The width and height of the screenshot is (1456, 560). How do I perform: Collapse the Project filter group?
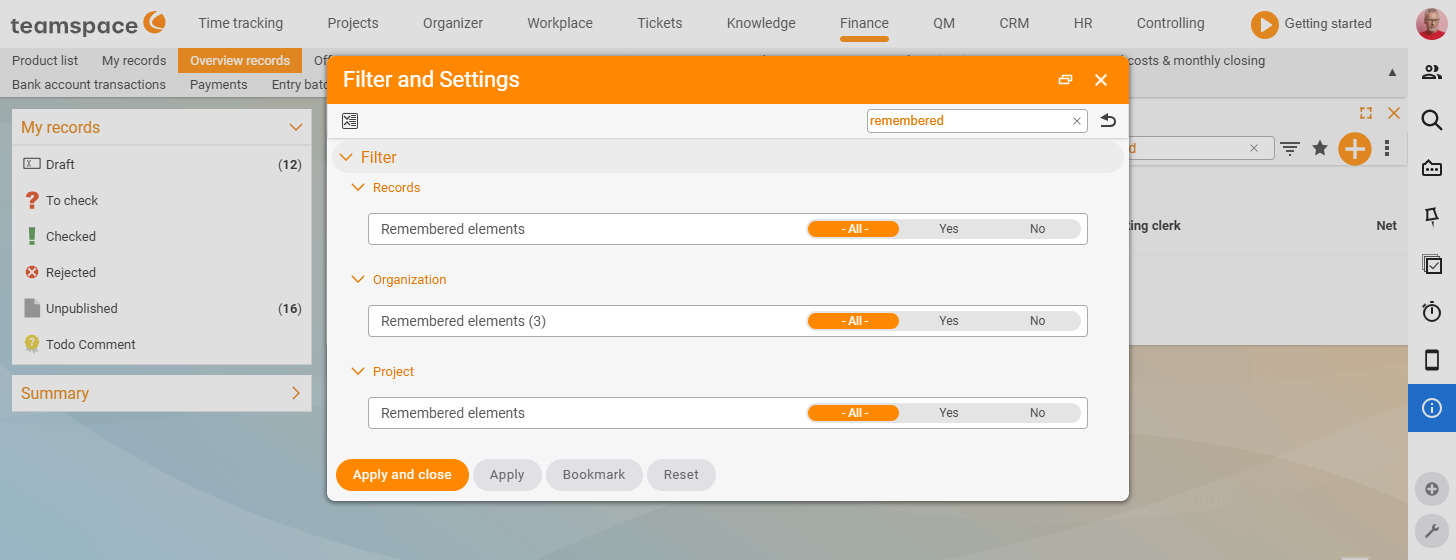pyautogui.click(x=358, y=371)
